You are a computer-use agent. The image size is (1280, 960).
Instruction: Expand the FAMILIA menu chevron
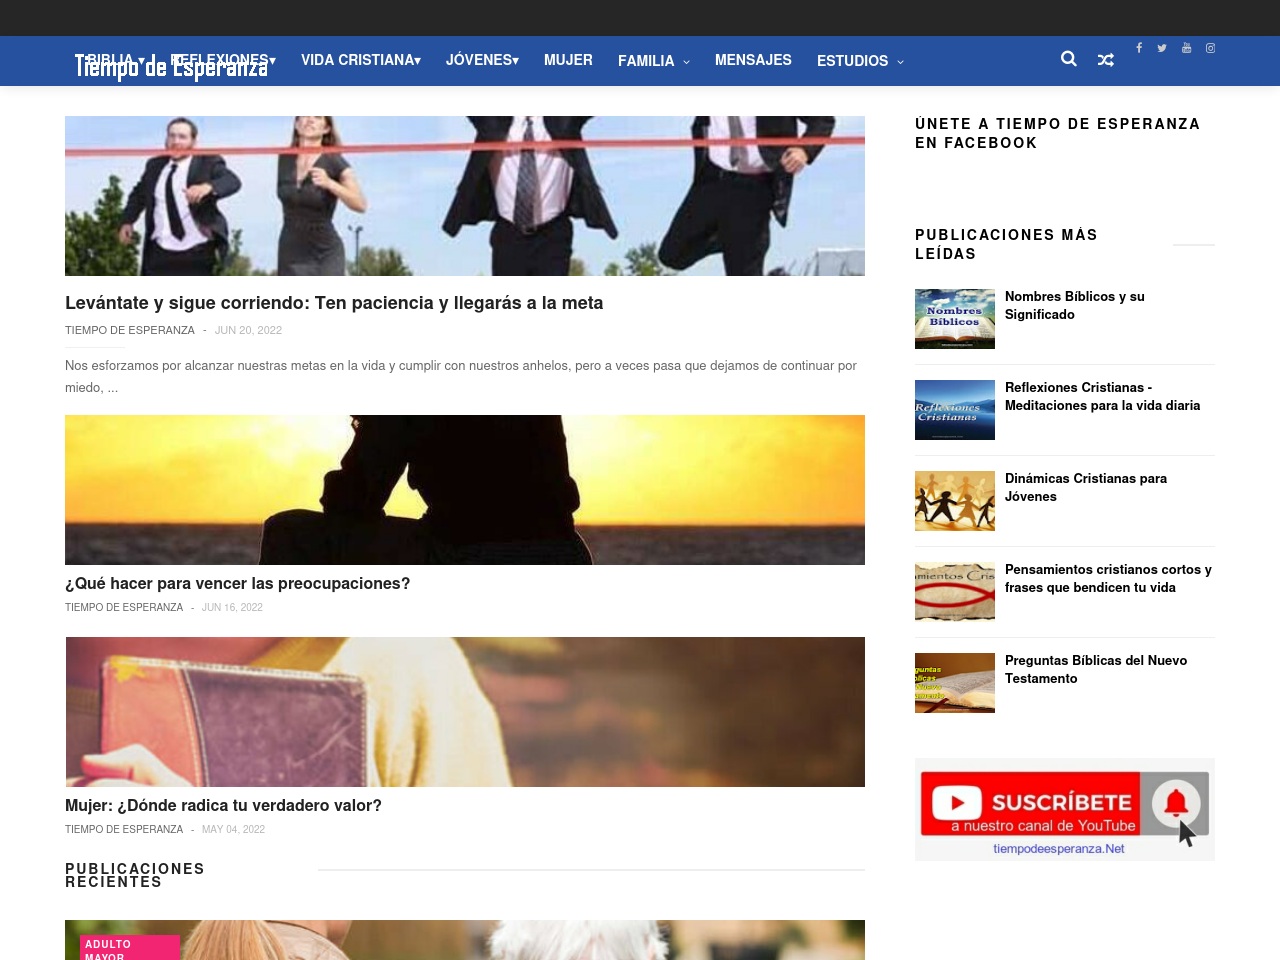(686, 62)
